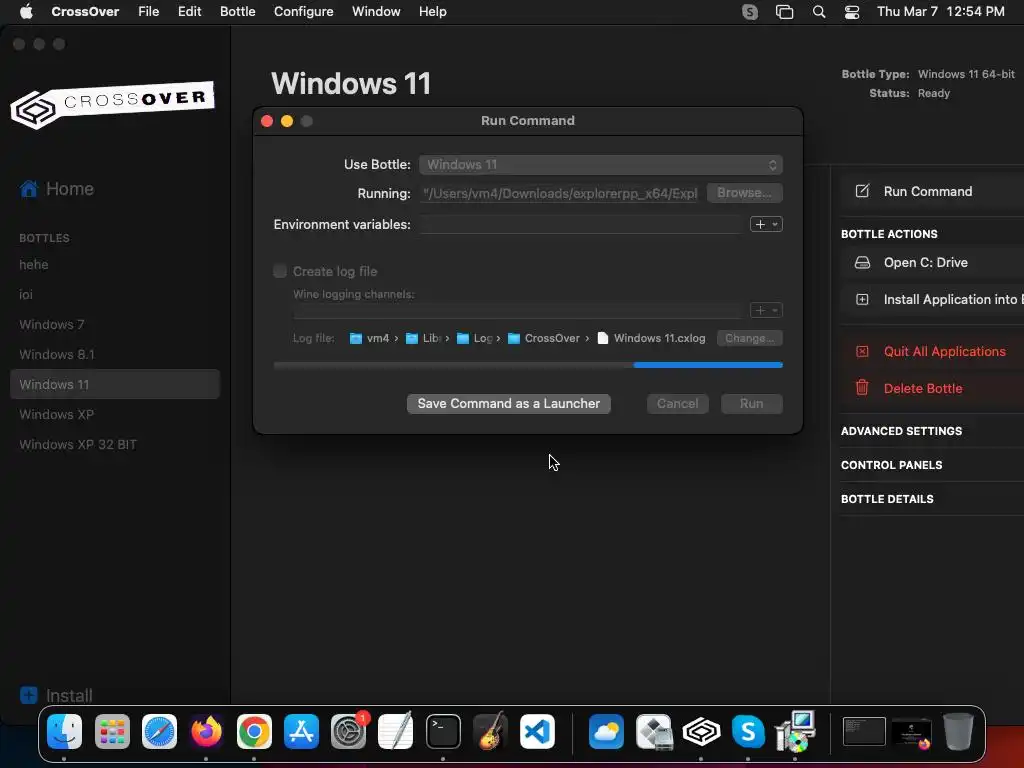Viewport: 1024px width, 768px height.
Task: Click the Run Command pencil icon in right panel
Action: click(862, 191)
